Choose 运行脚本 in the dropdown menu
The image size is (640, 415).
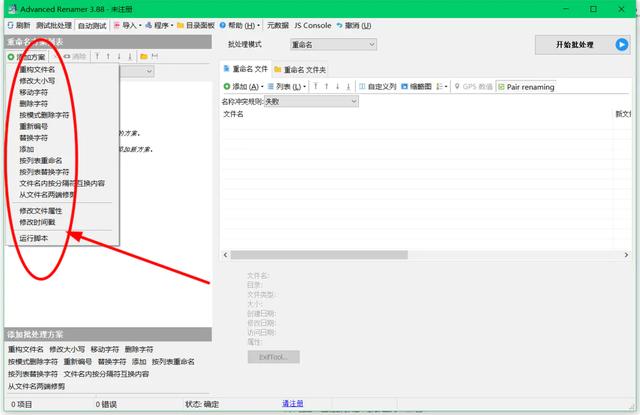[33, 238]
